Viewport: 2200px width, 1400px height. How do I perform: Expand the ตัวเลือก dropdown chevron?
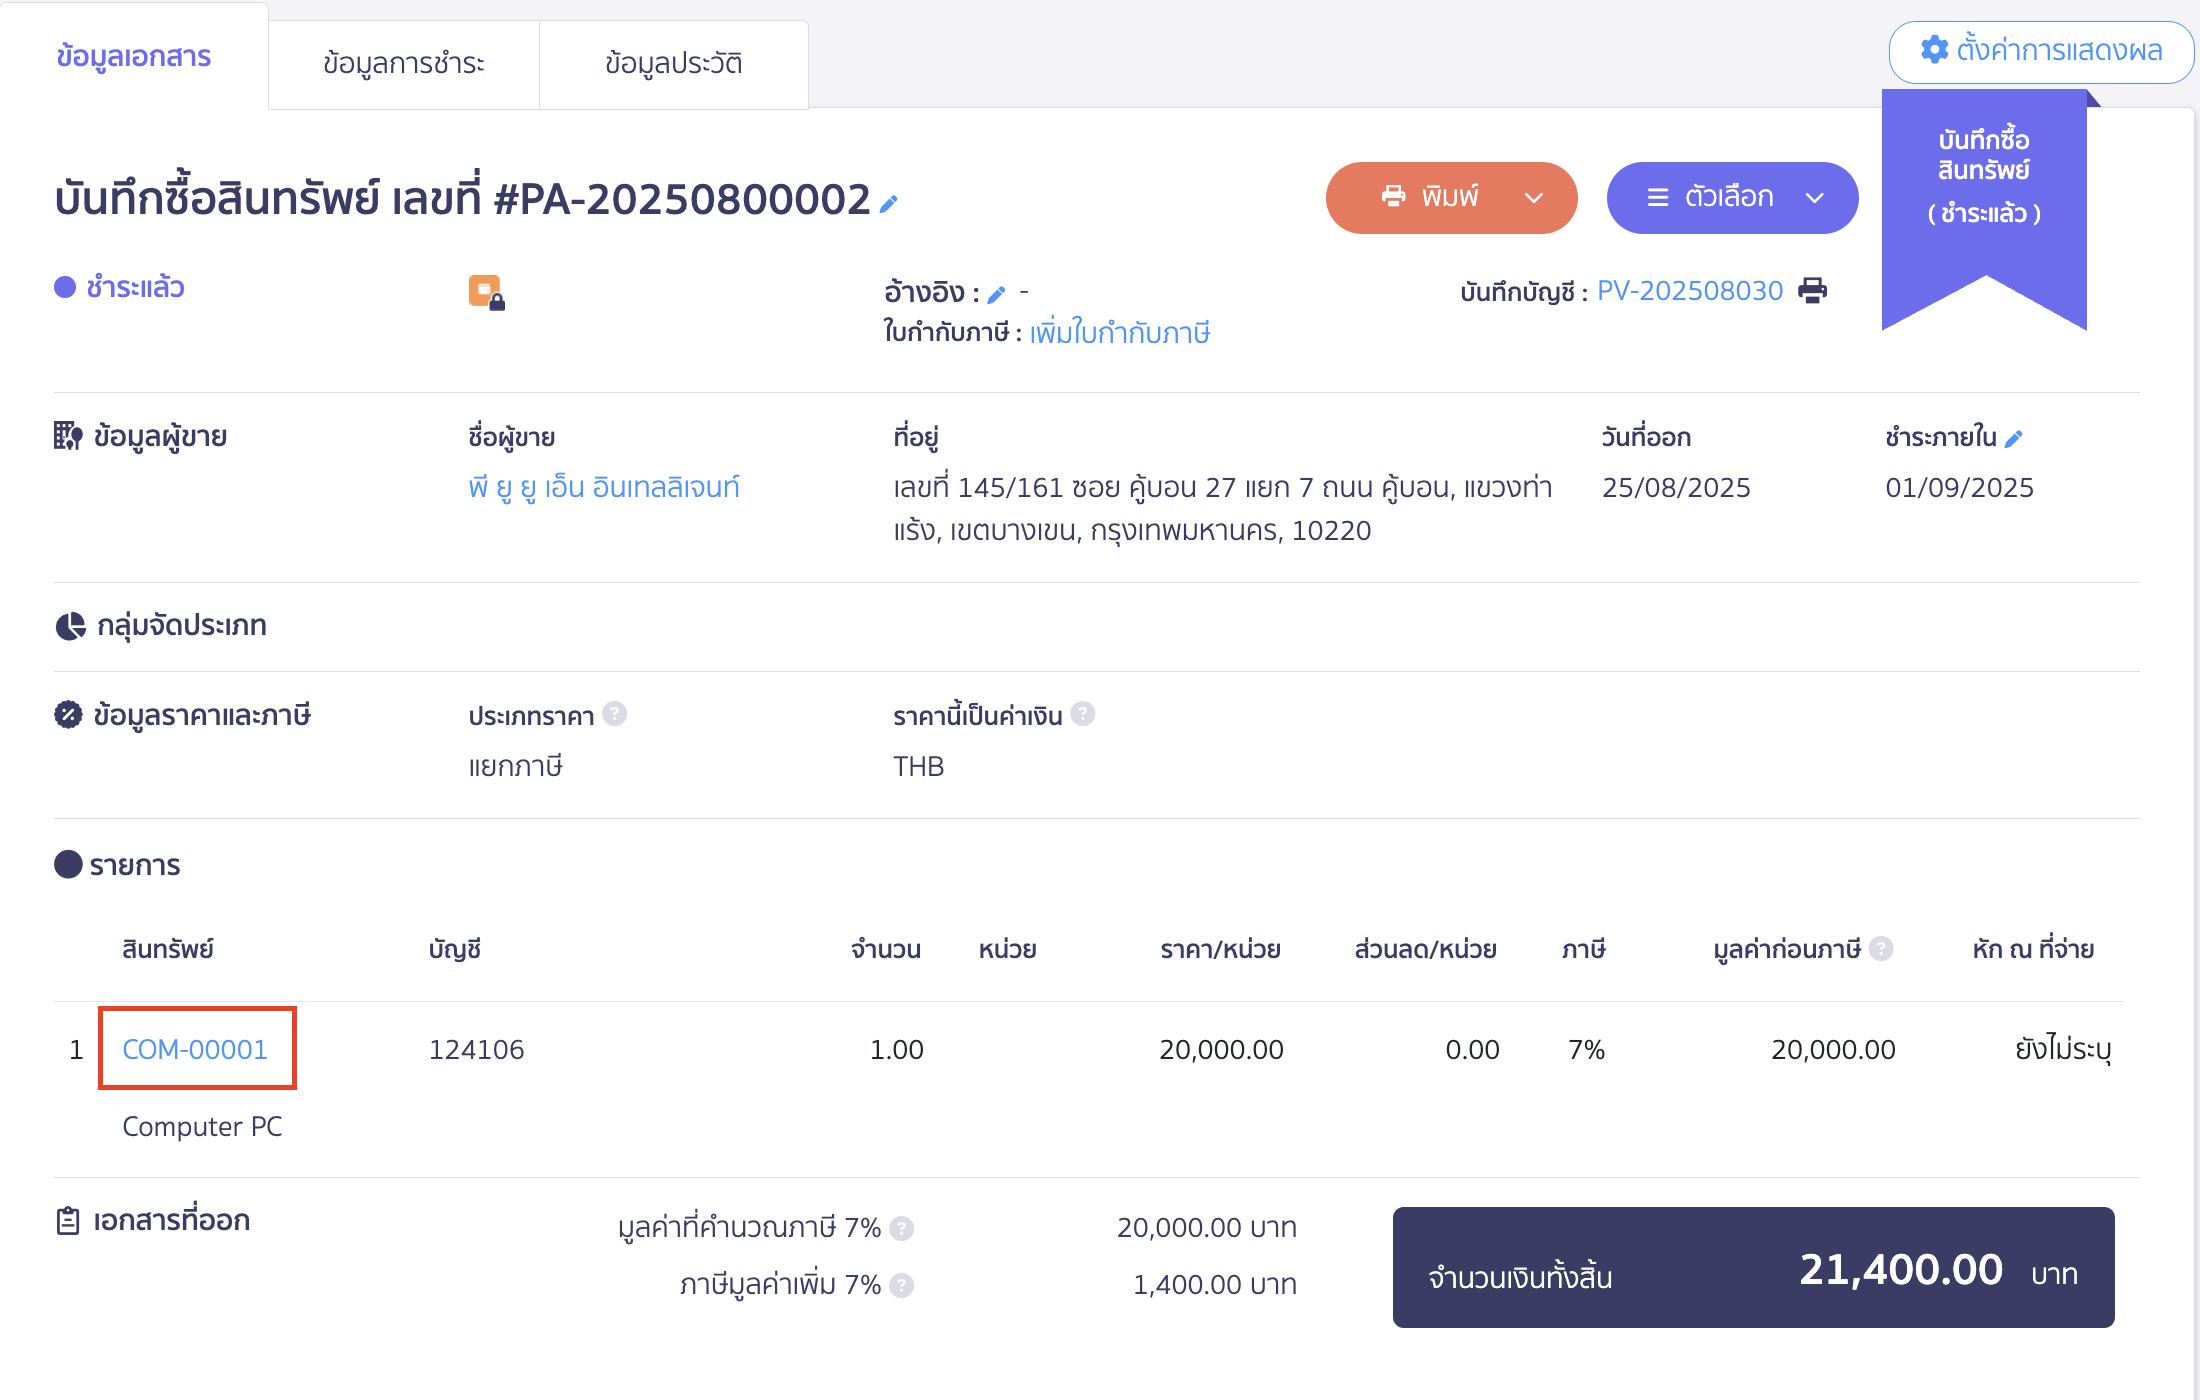coord(1815,198)
